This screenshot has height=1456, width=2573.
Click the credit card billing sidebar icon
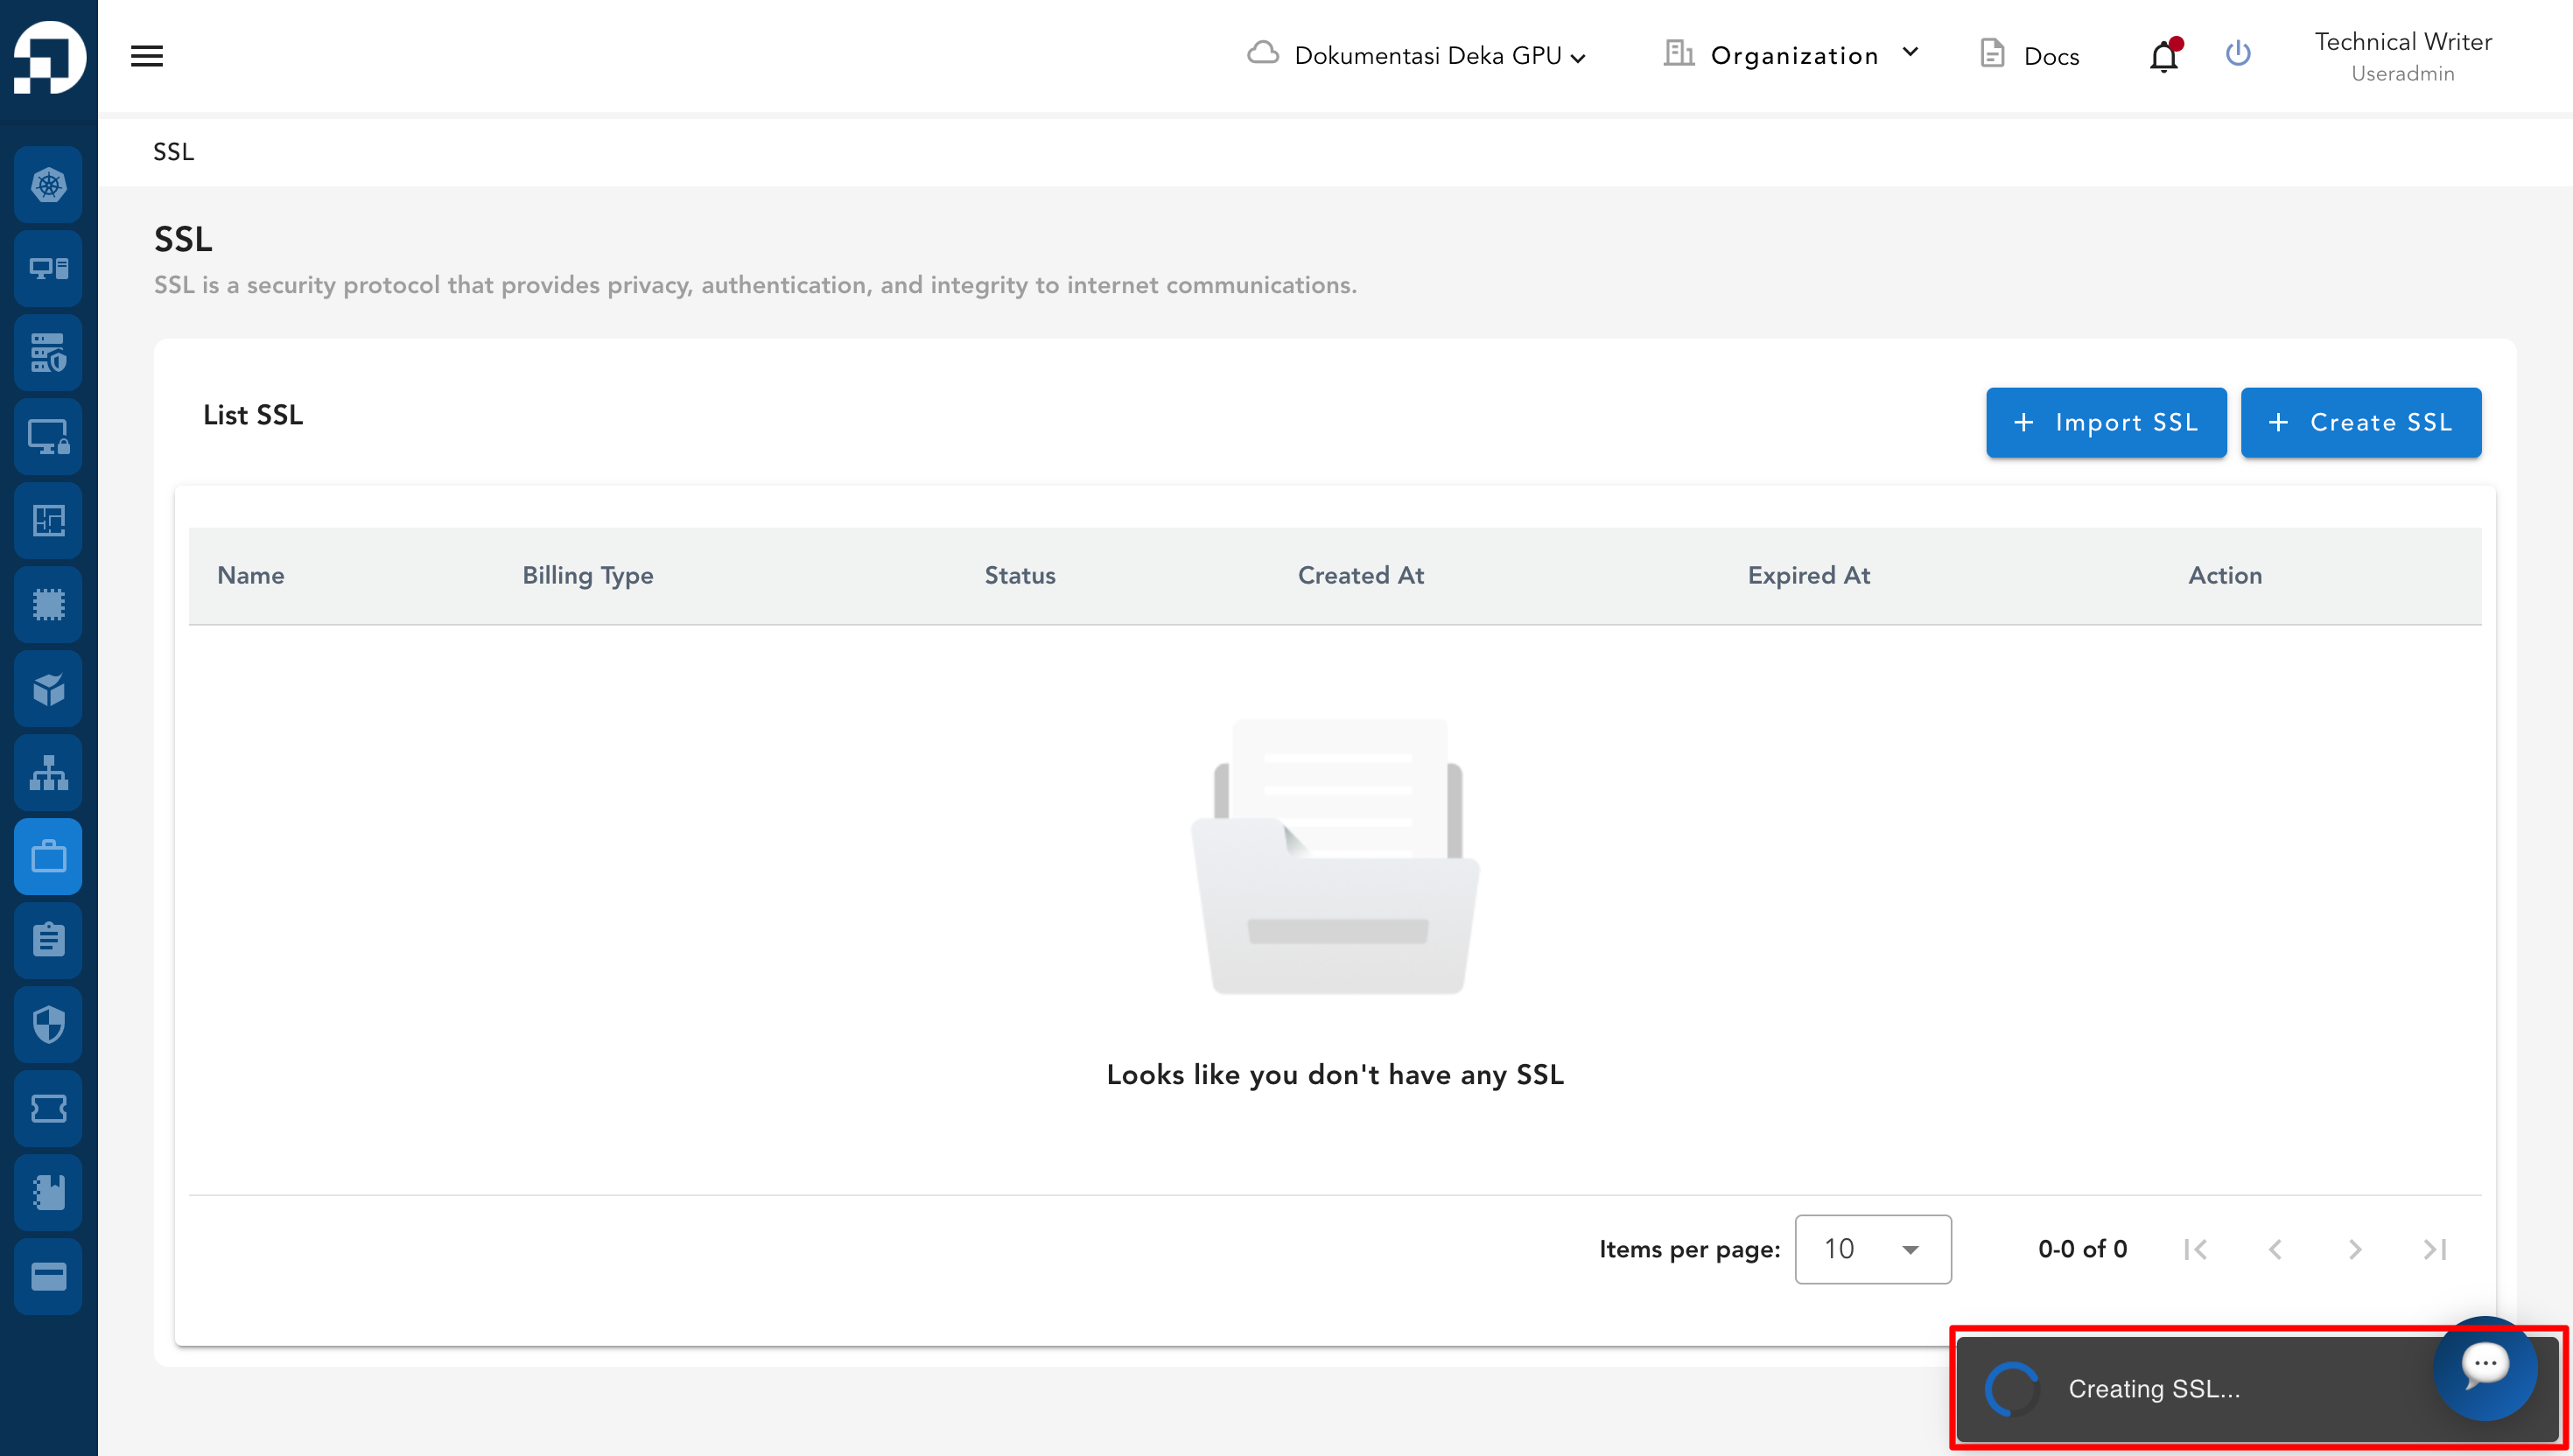pos(48,1276)
